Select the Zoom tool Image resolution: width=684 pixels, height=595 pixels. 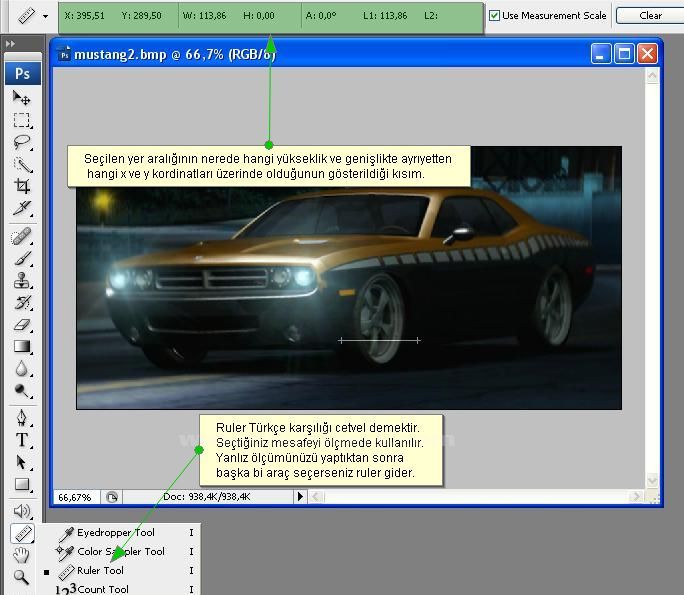point(21,577)
